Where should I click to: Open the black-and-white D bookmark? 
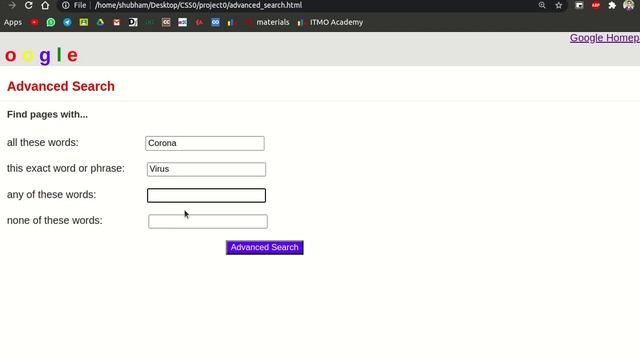tap(133, 22)
